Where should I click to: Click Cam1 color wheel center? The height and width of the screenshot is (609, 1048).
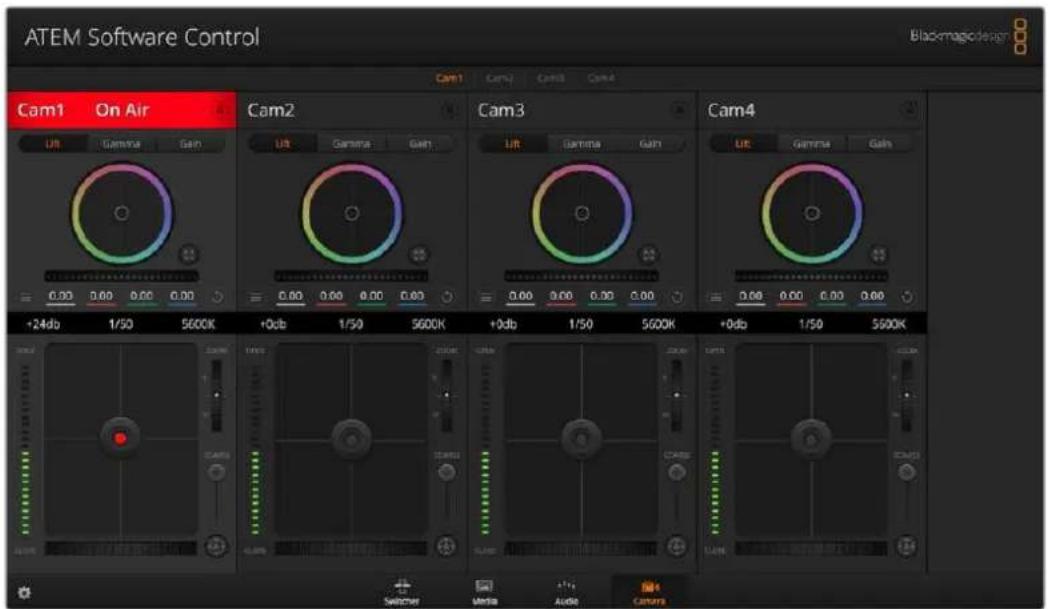[x=122, y=213]
